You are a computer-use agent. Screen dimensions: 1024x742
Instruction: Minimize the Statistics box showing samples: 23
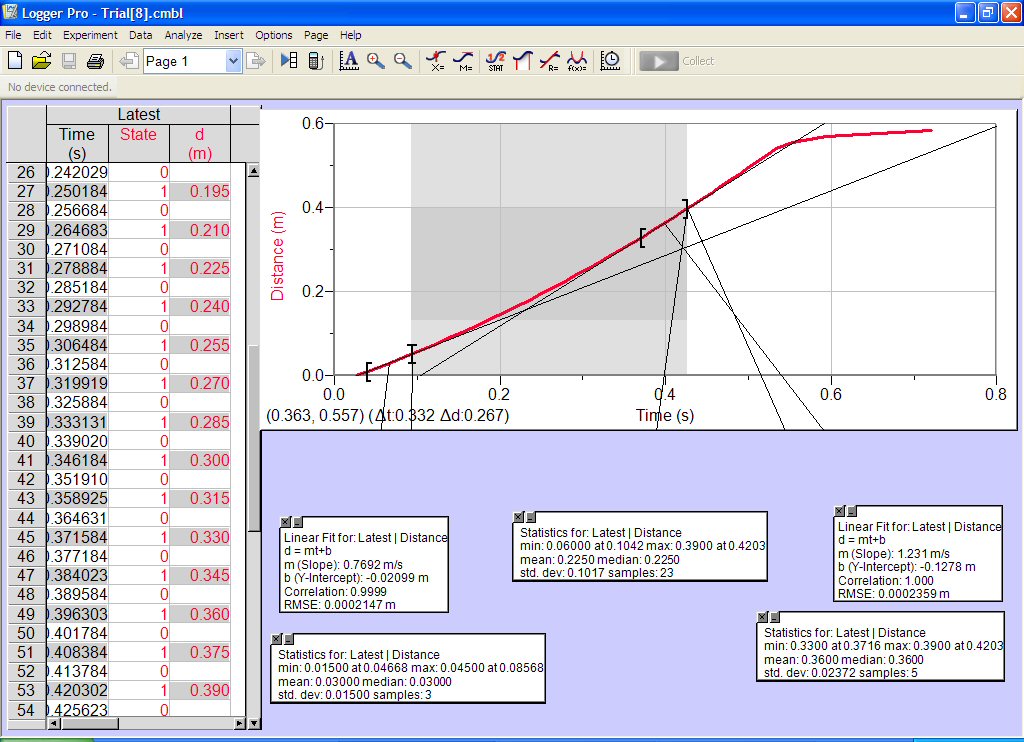tap(530, 517)
